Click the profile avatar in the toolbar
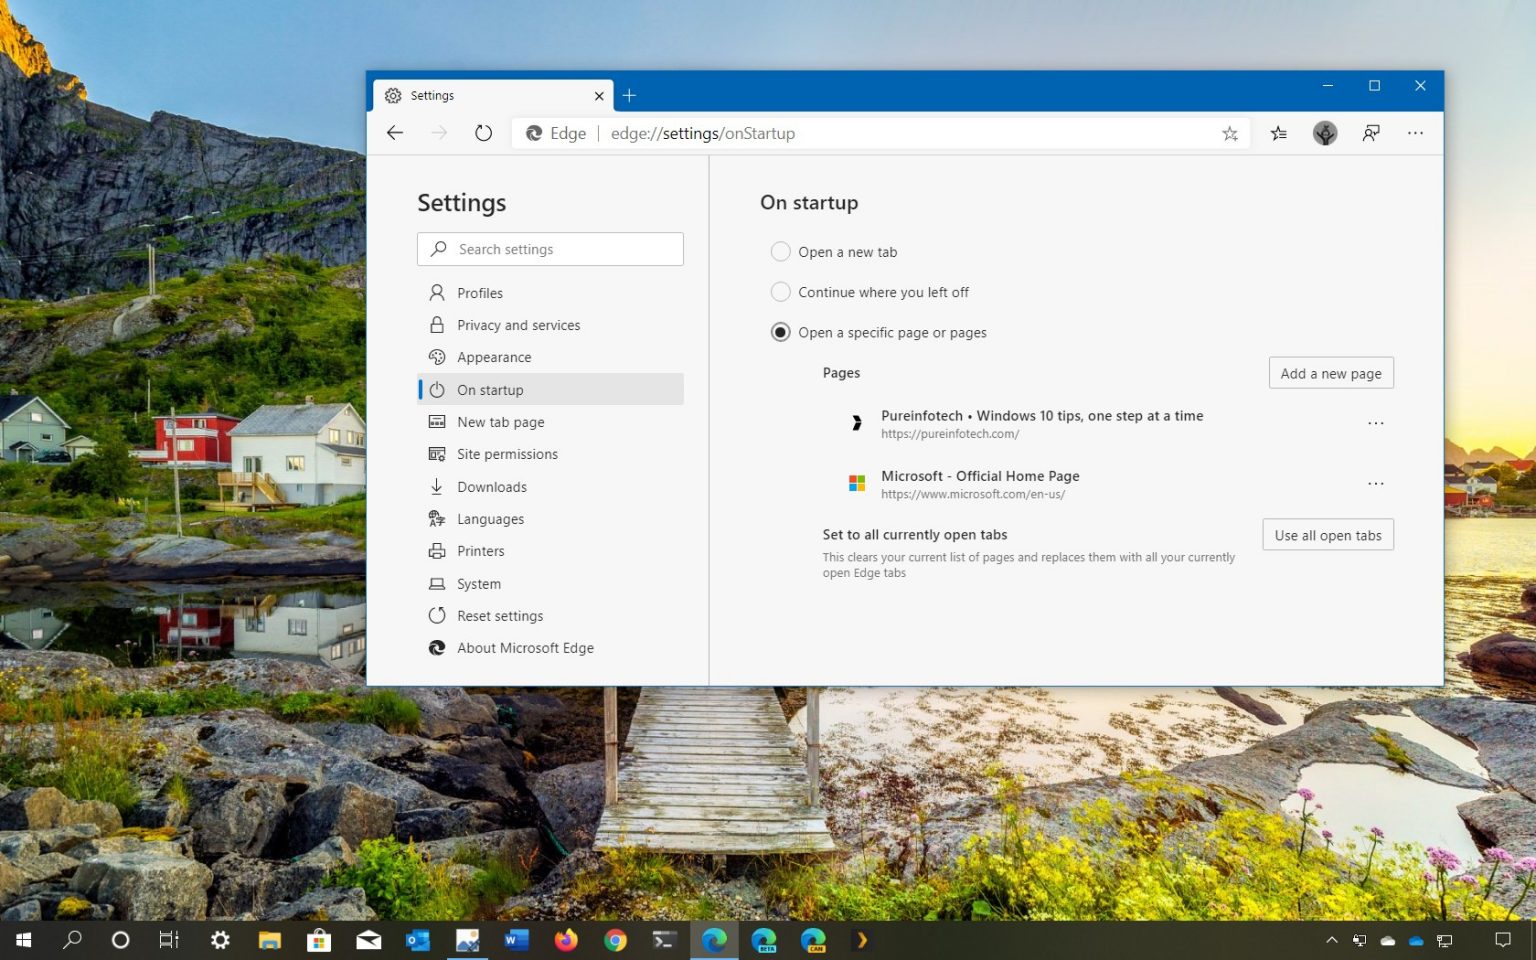This screenshot has height=960, width=1536. click(1325, 133)
